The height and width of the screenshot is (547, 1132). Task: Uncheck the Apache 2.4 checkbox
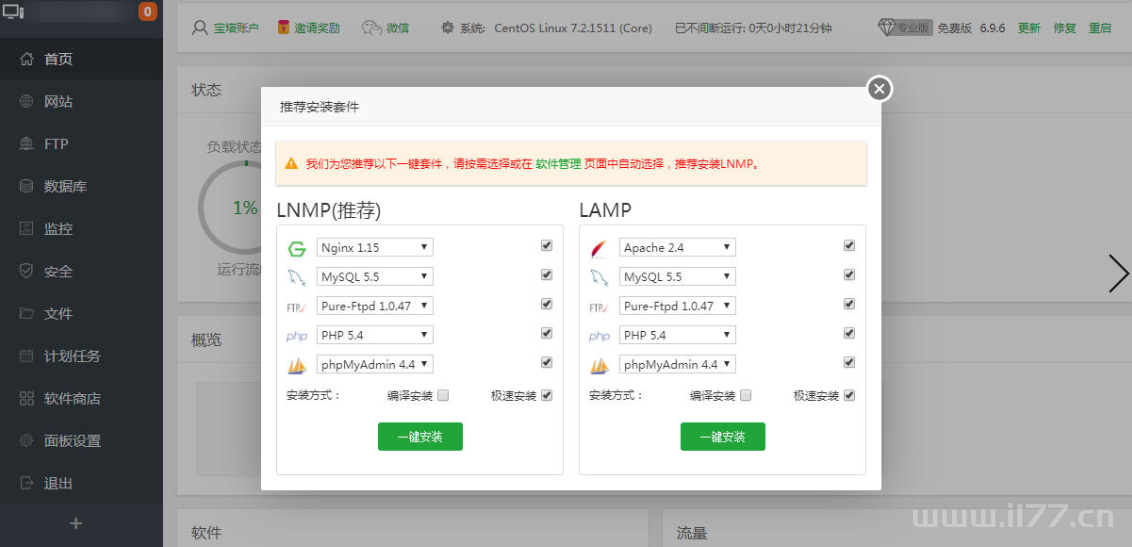tap(849, 245)
